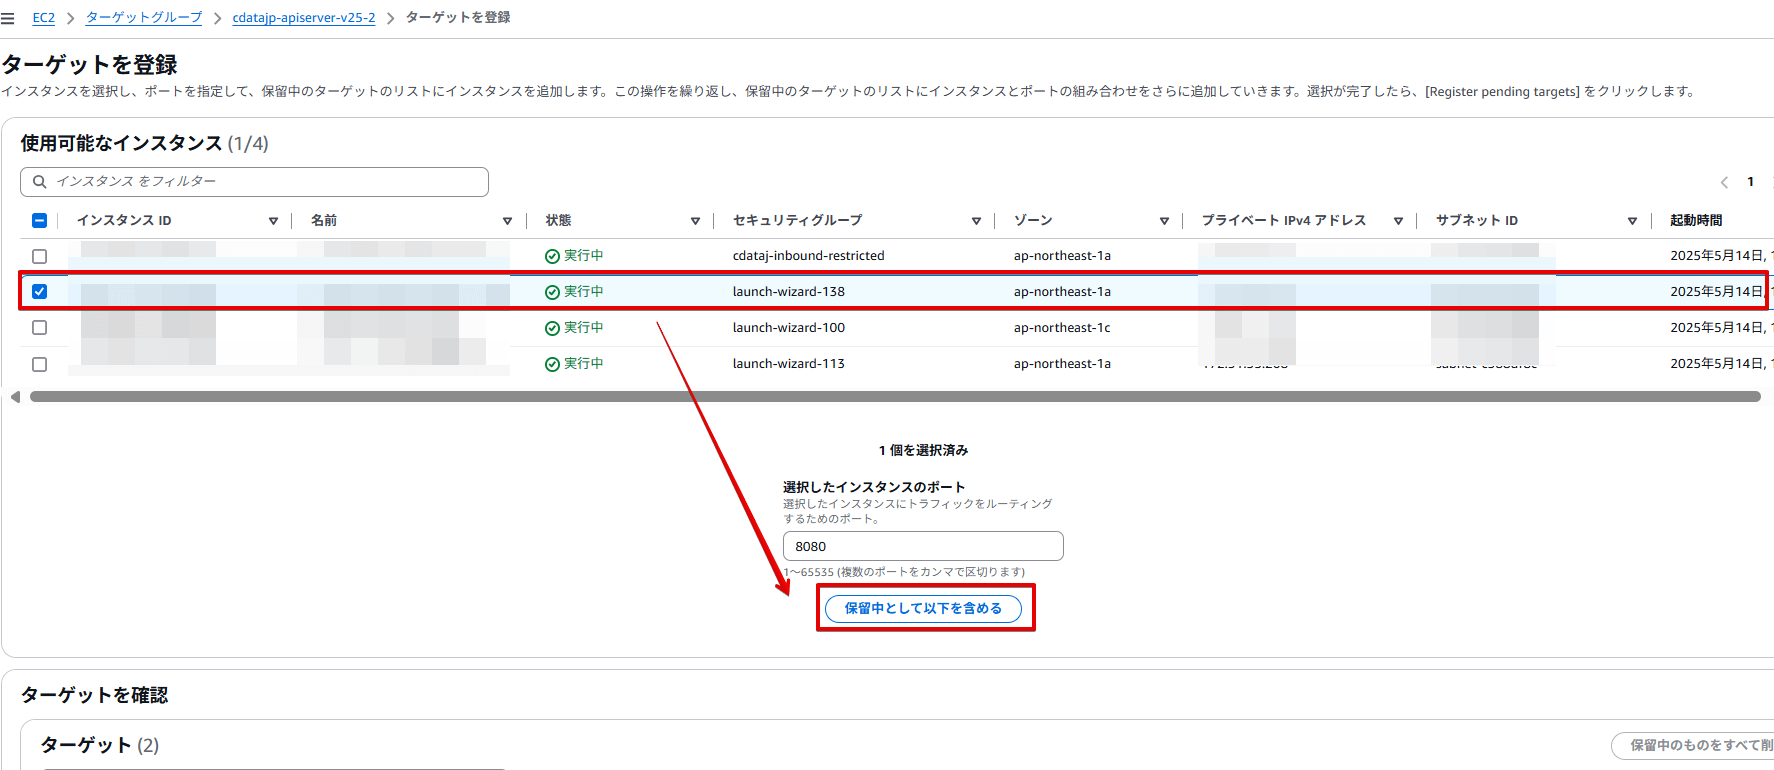Open sort dropdown for インスタンス ID column
The image size is (1774, 770).
tap(273, 221)
